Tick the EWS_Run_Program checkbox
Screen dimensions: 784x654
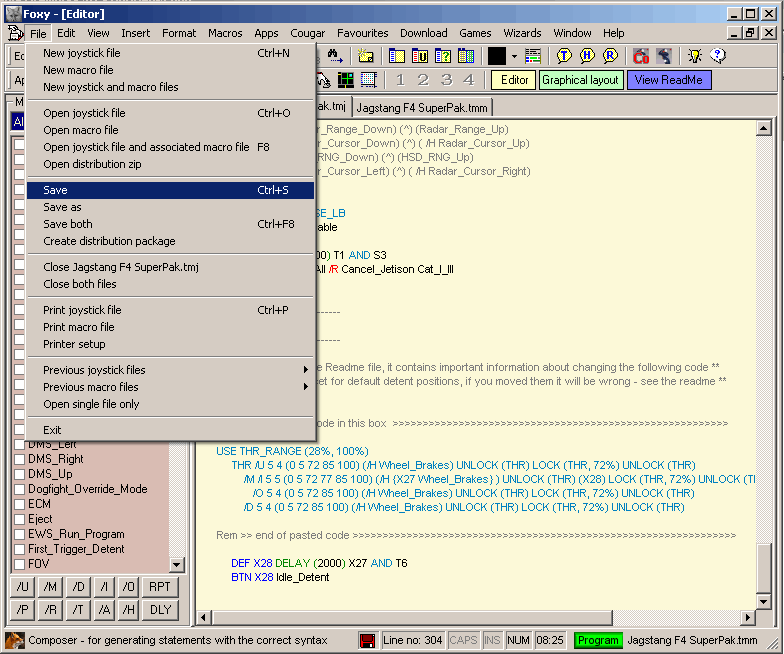[19, 534]
